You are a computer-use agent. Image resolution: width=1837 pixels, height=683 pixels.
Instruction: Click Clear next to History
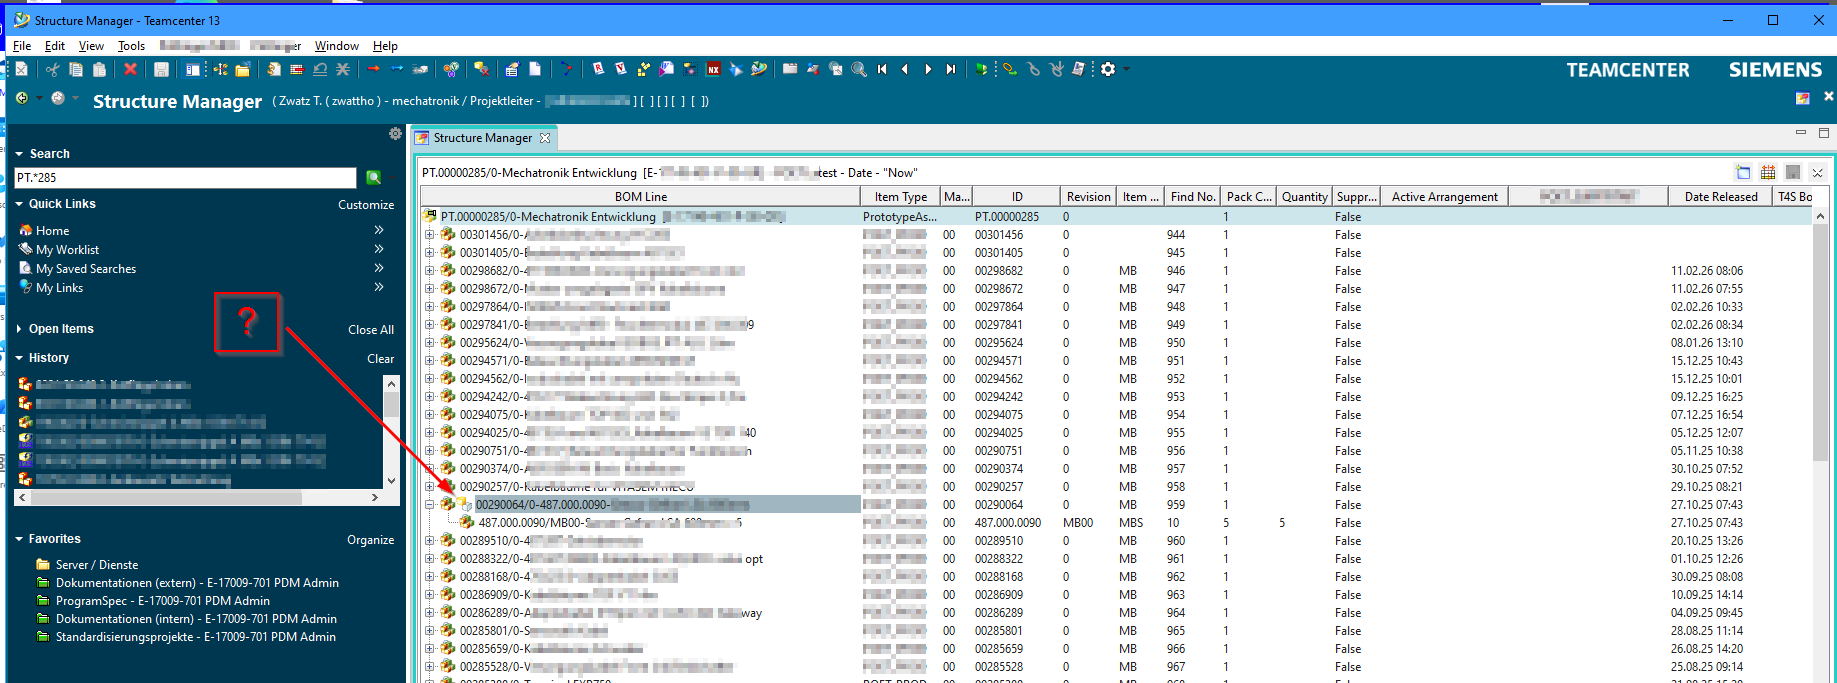380,359
